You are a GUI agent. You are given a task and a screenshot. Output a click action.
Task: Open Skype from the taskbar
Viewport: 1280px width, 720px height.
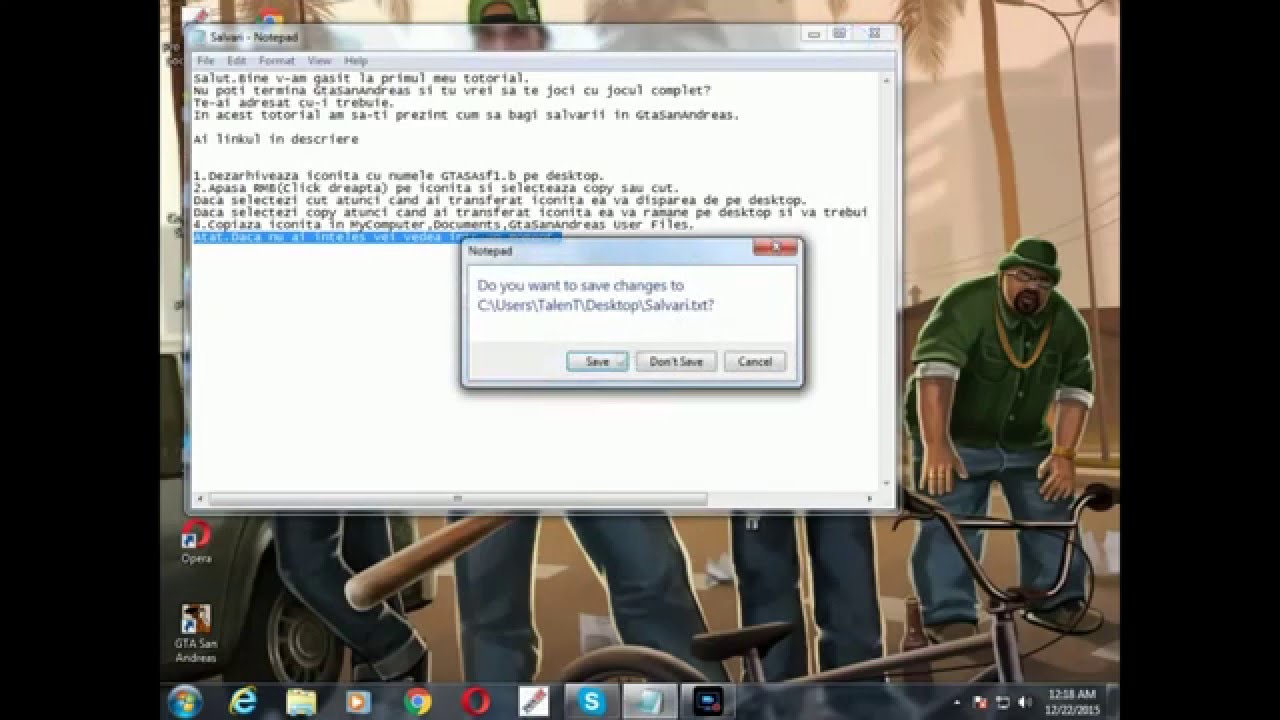click(x=592, y=701)
